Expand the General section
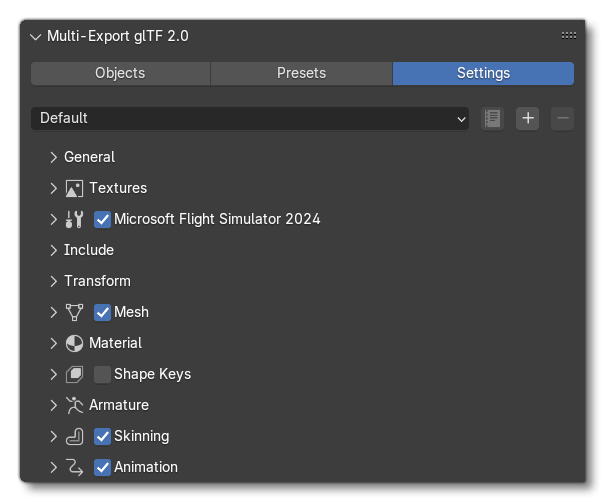The width and height of the screenshot is (605, 502). click(53, 157)
